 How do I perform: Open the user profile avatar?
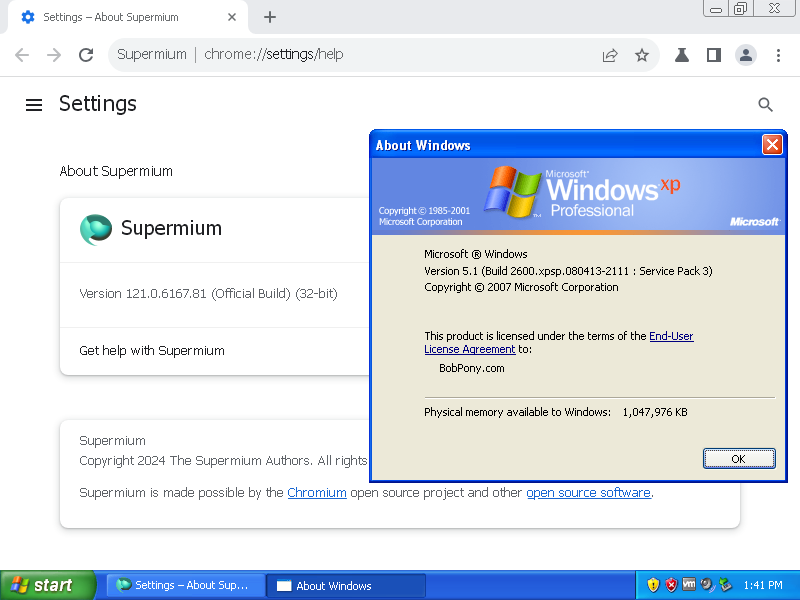(x=745, y=55)
